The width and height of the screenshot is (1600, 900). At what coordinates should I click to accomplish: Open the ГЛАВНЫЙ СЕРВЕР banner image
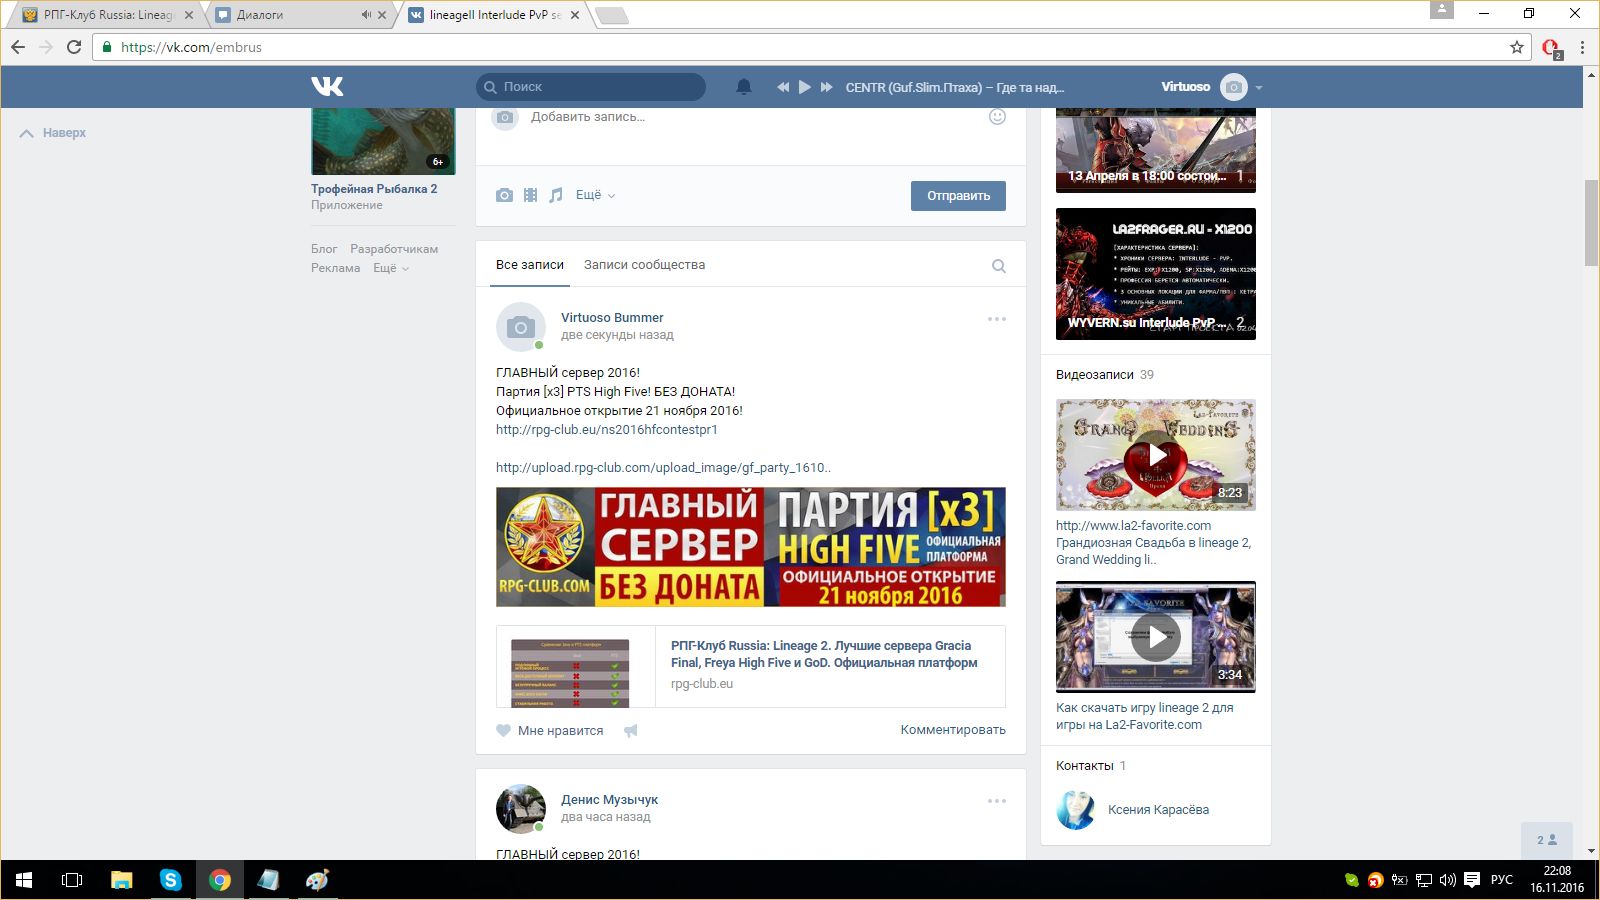(x=751, y=547)
